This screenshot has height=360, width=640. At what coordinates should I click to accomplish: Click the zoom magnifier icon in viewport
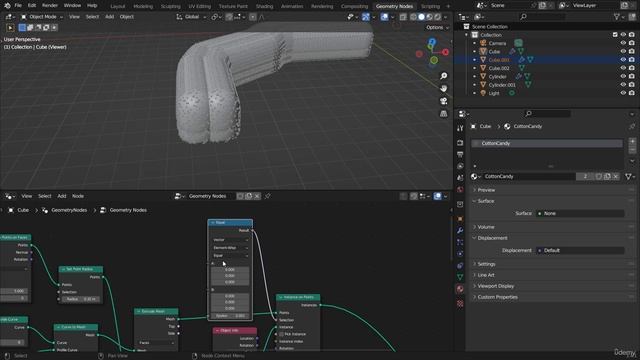pyautogui.click(x=444, y=76)
